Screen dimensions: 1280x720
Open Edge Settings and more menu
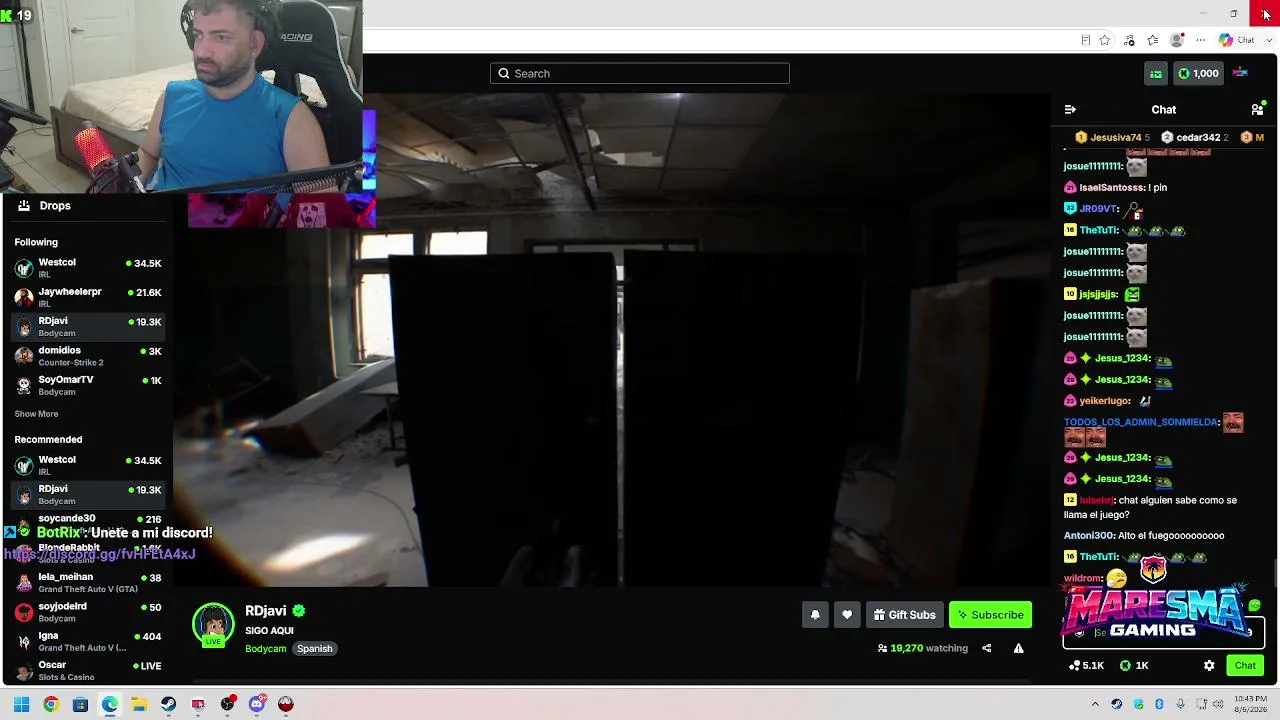[1201, 40]
